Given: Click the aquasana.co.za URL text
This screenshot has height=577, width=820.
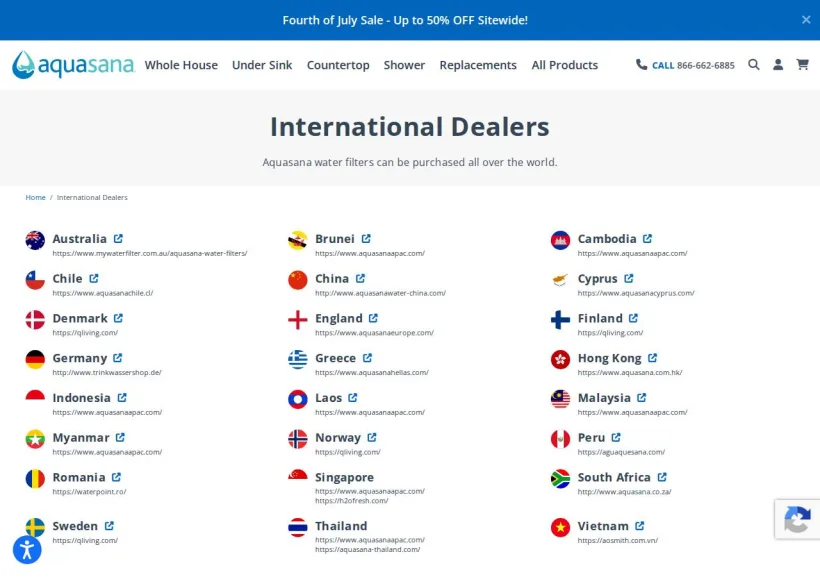Looking at the screenshot, I should (624, 492).
